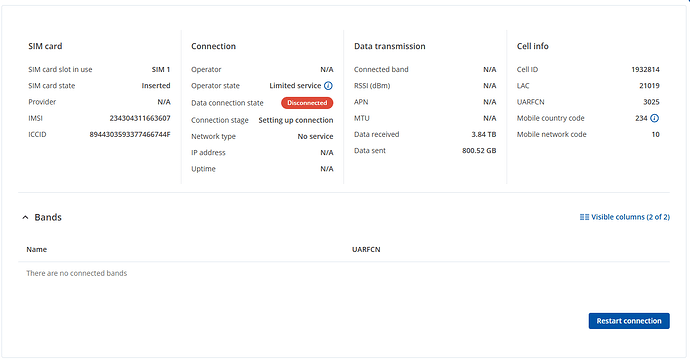This screenshot has width=690, height=362.
Task: Click the SIM card slot in use label
Action: tap(60, 69)
